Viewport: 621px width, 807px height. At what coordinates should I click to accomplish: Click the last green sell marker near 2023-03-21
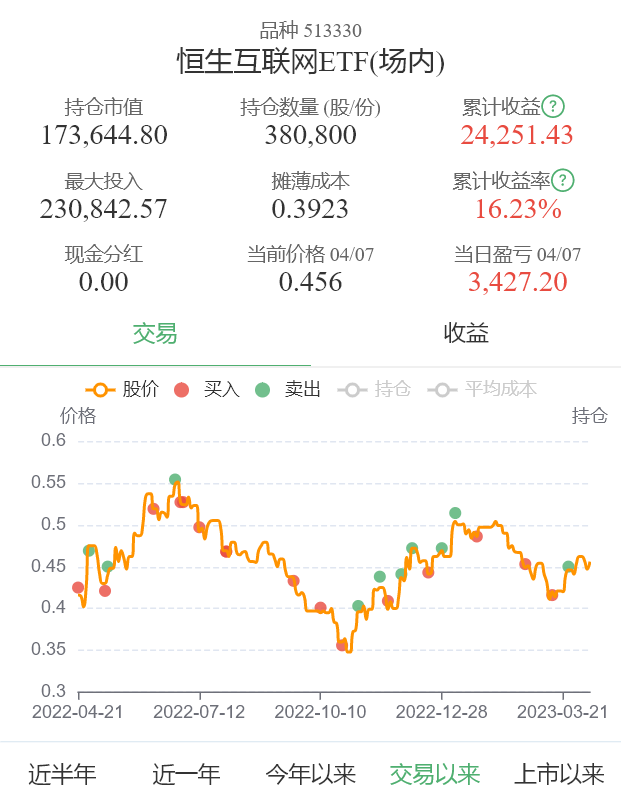pos(568,567)
